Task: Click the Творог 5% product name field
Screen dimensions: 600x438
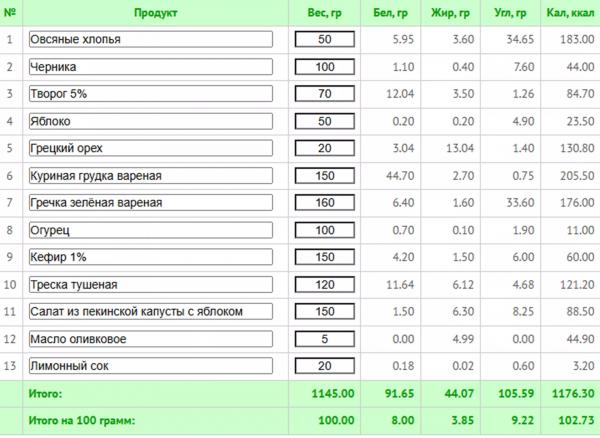Action: tap(151, 94)
